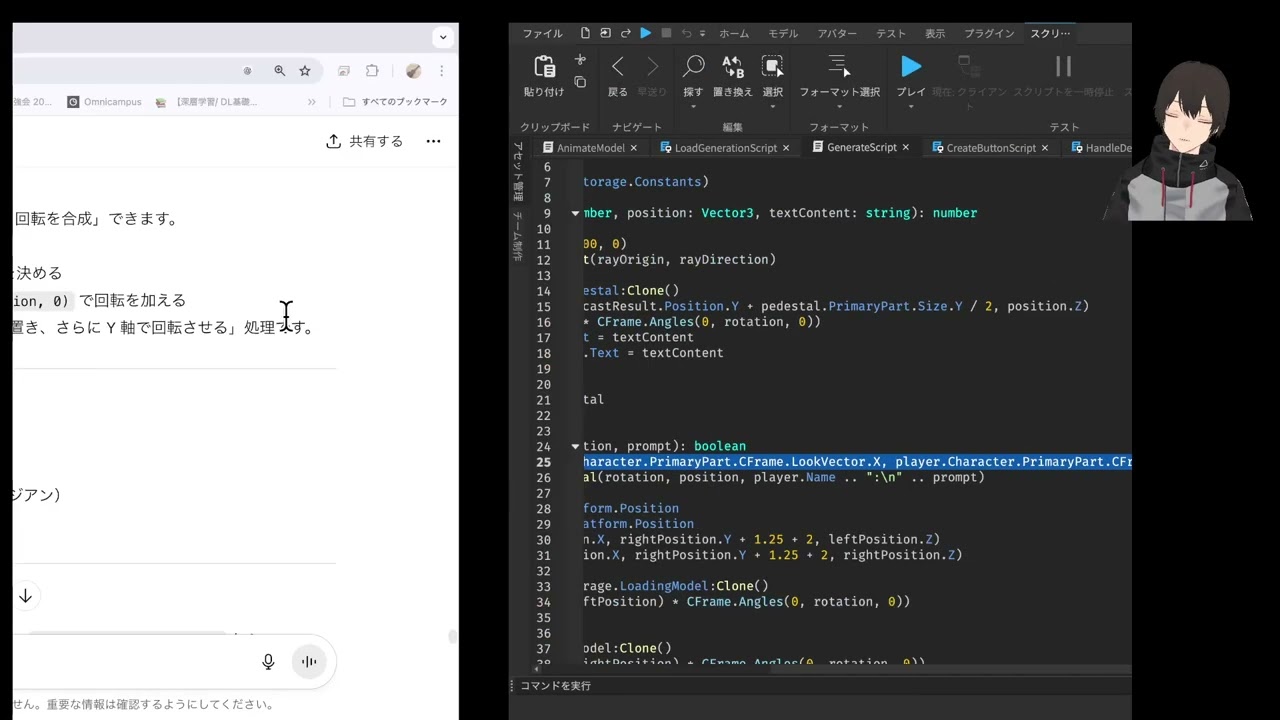Switch to the 表示 ribbon tab

[935, 33]
